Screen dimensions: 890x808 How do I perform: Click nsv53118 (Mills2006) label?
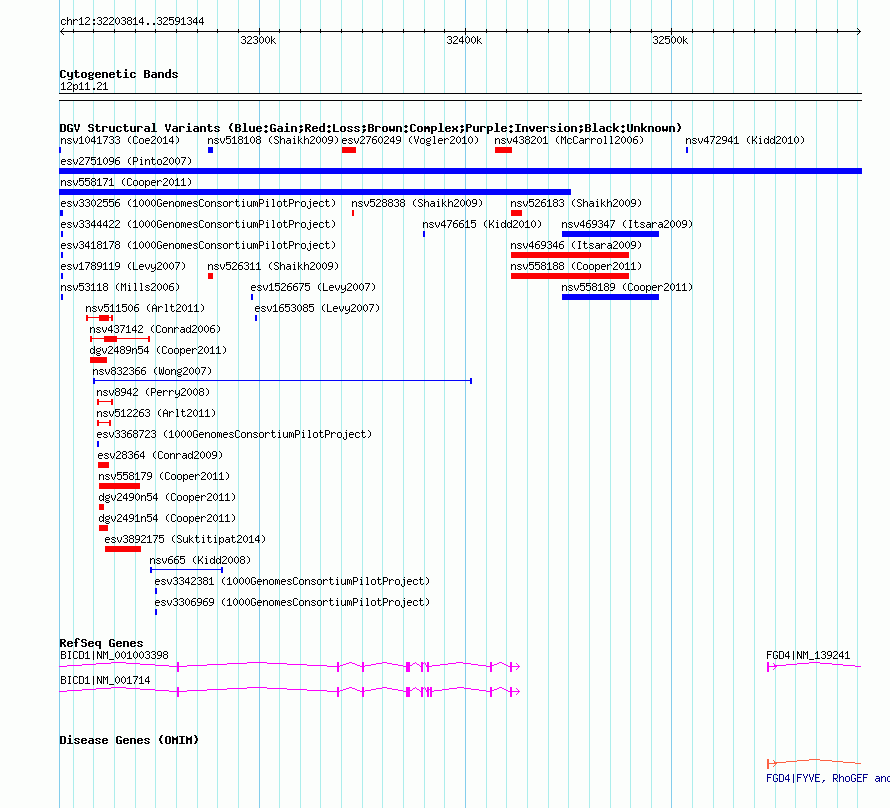tap(120, 287)
